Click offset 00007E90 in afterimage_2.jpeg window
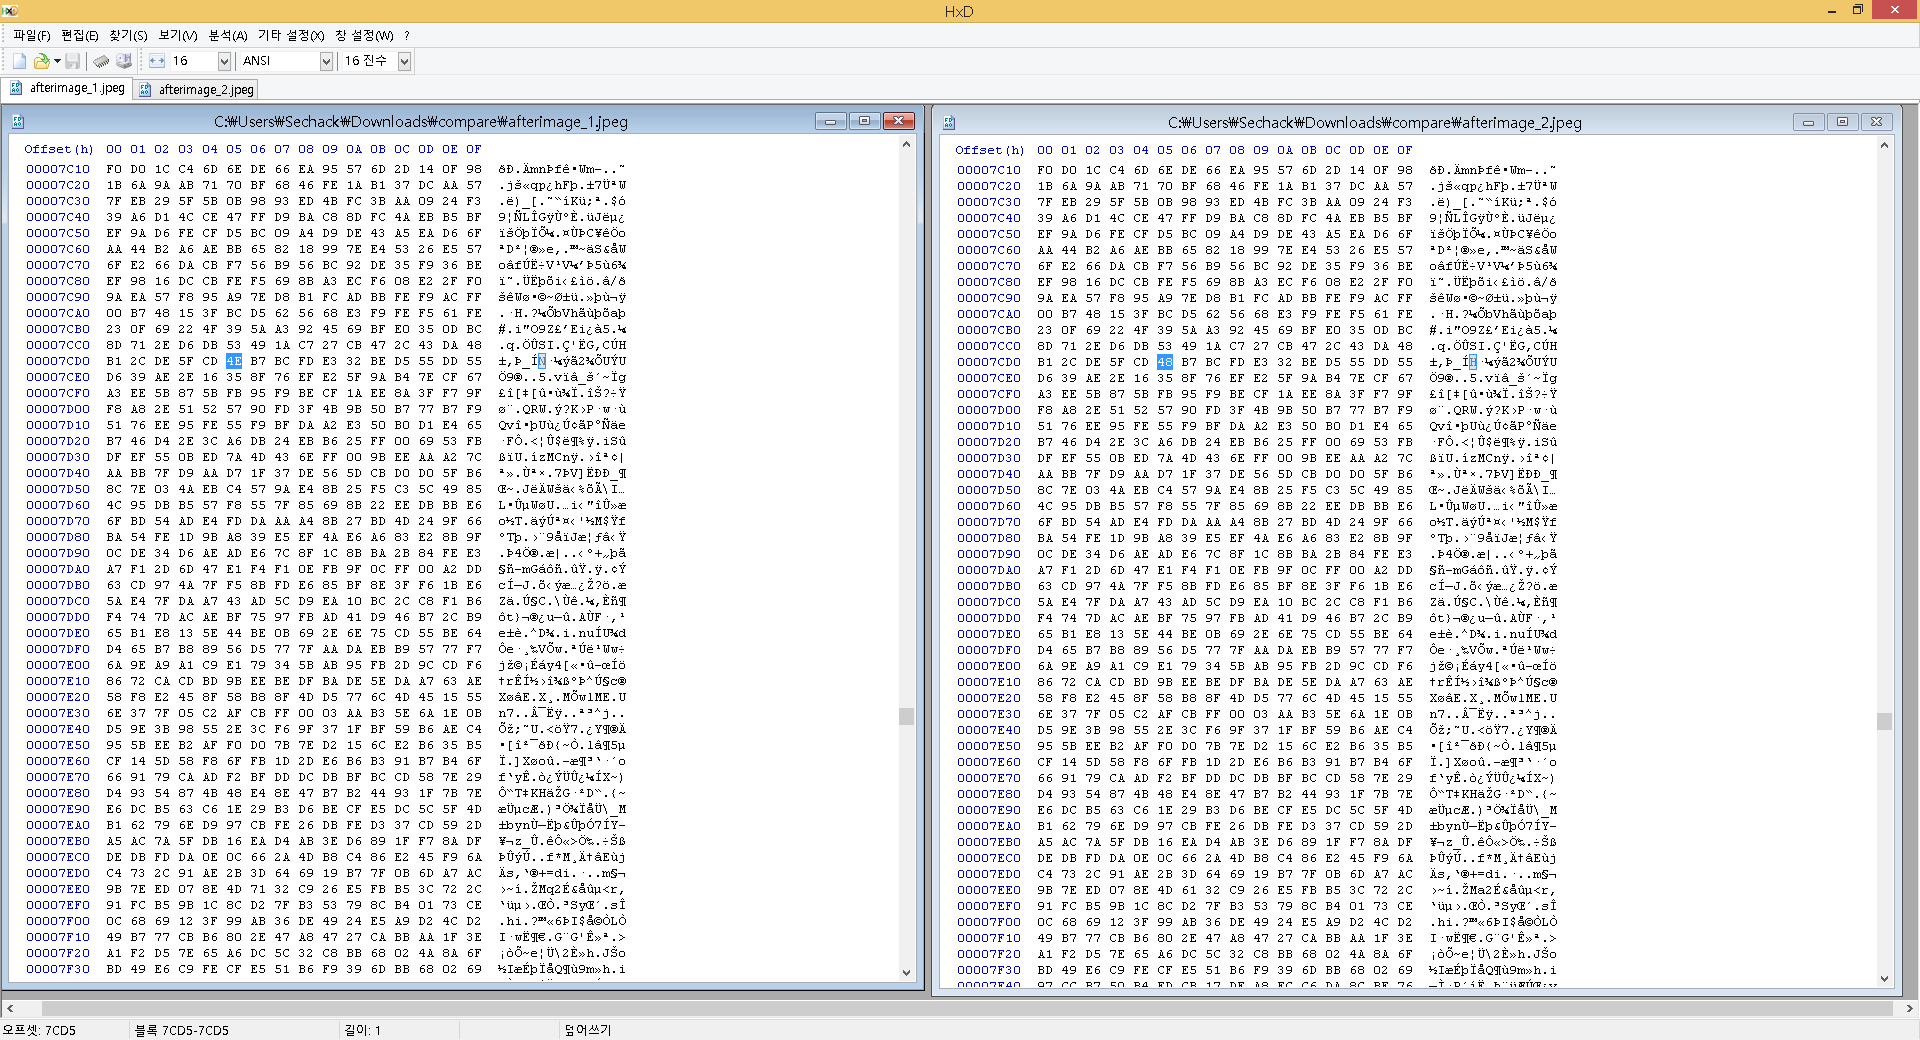The height and width of the screenshot is (1040, 1920). click(989, 810)
